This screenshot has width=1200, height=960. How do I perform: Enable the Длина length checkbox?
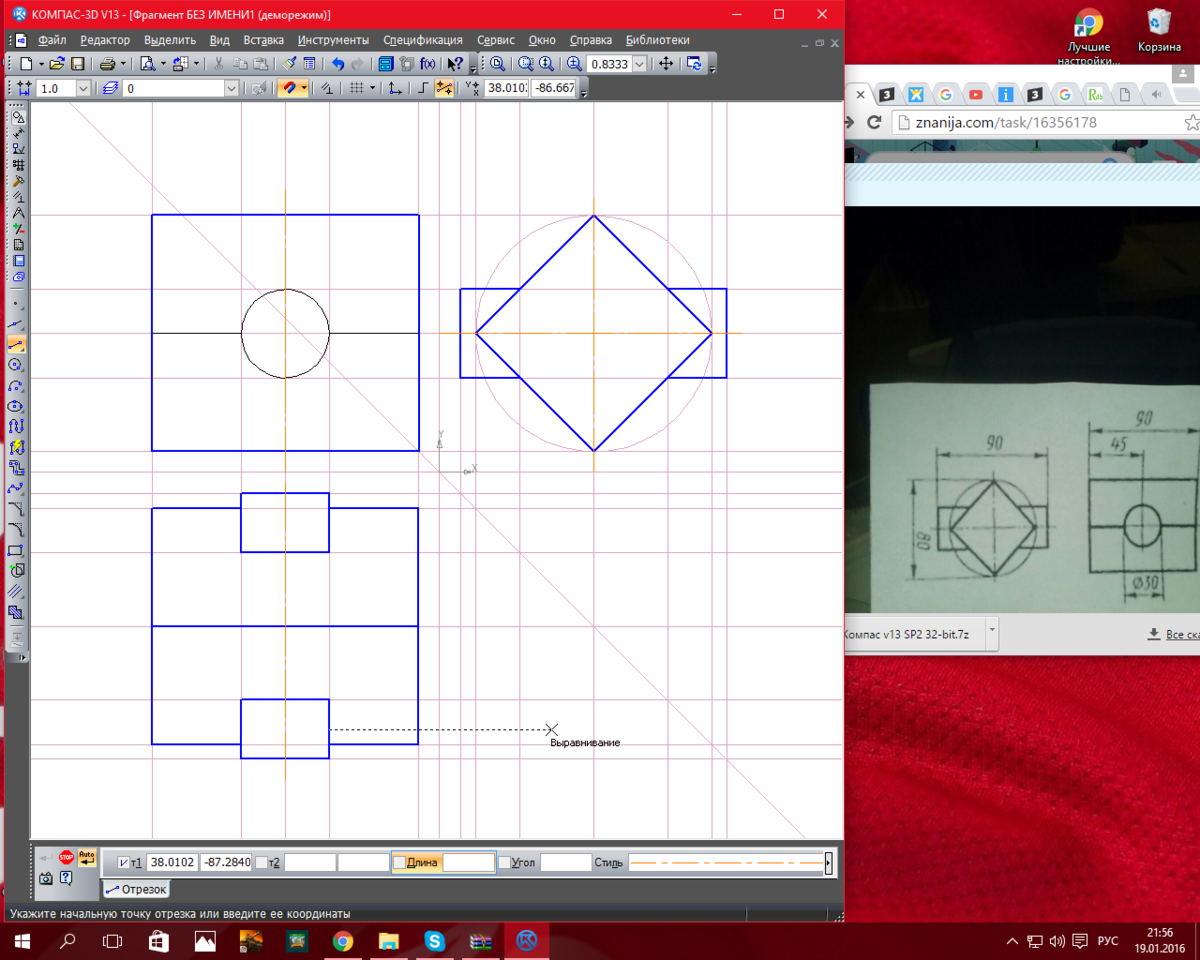(x=399, y=862)
